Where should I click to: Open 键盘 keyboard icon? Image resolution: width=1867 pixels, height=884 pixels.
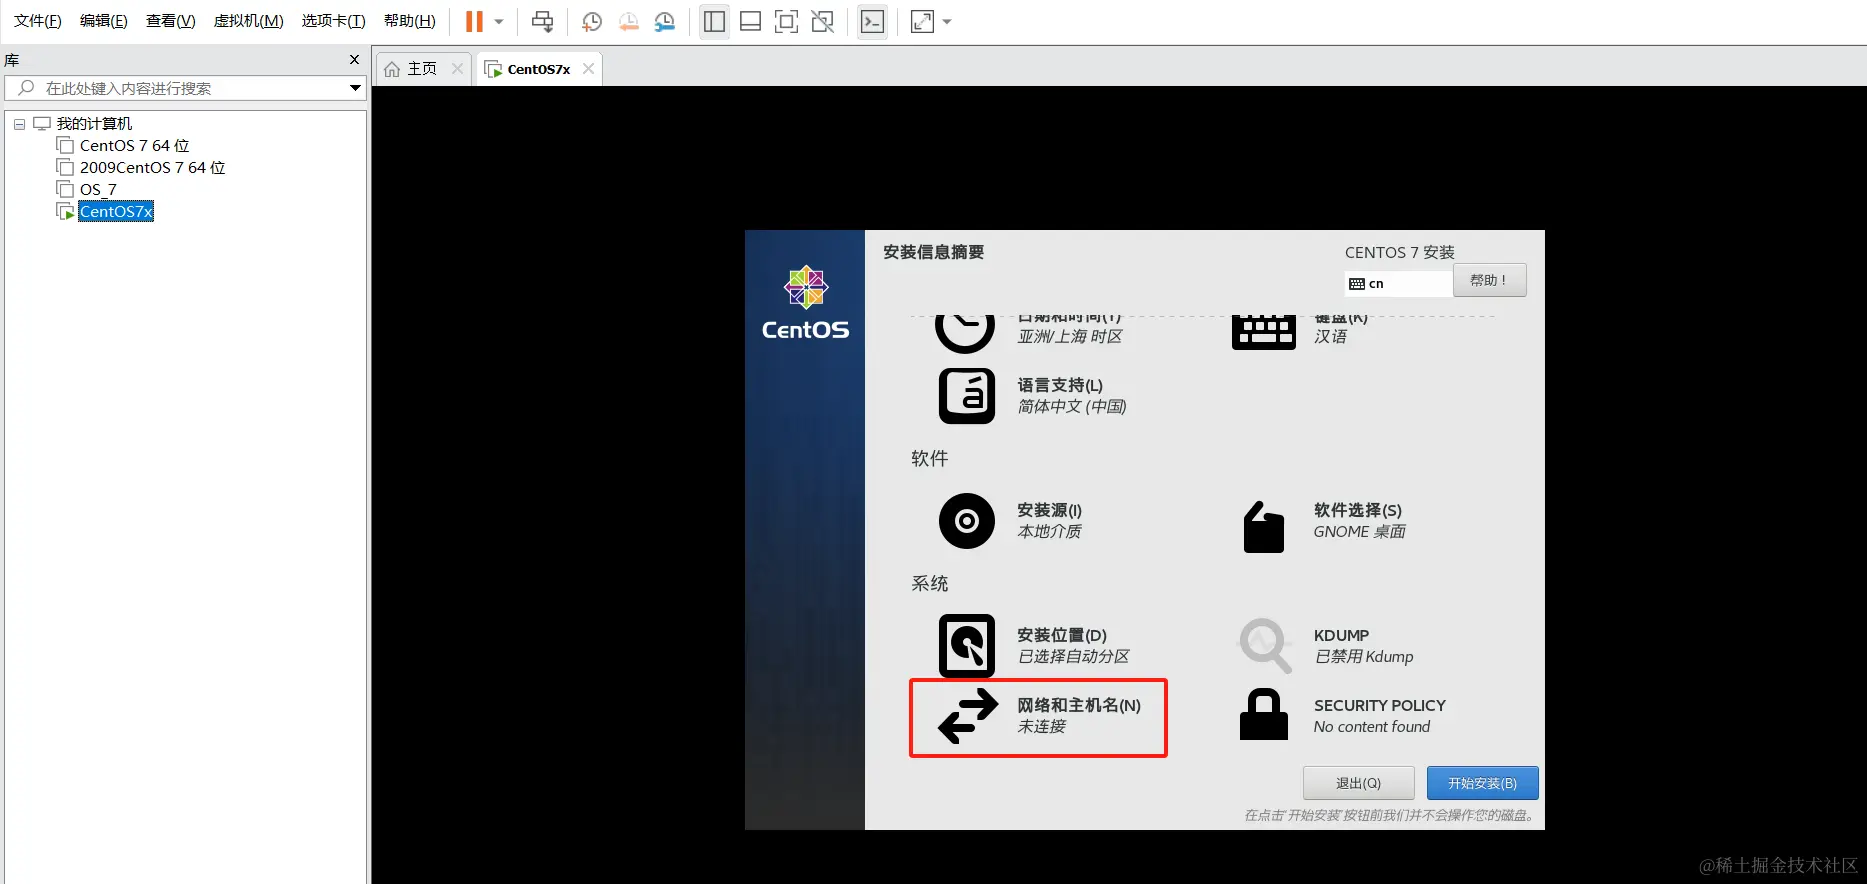pyautogui.click(x=1264, y=332)
